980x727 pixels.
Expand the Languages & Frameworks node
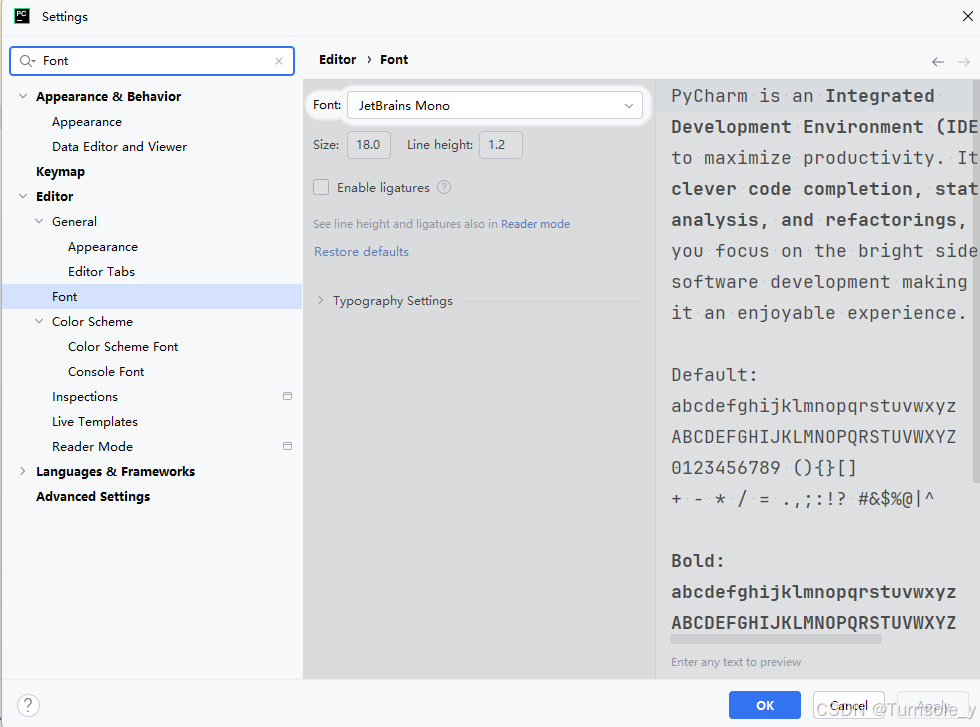click(23, 471)
